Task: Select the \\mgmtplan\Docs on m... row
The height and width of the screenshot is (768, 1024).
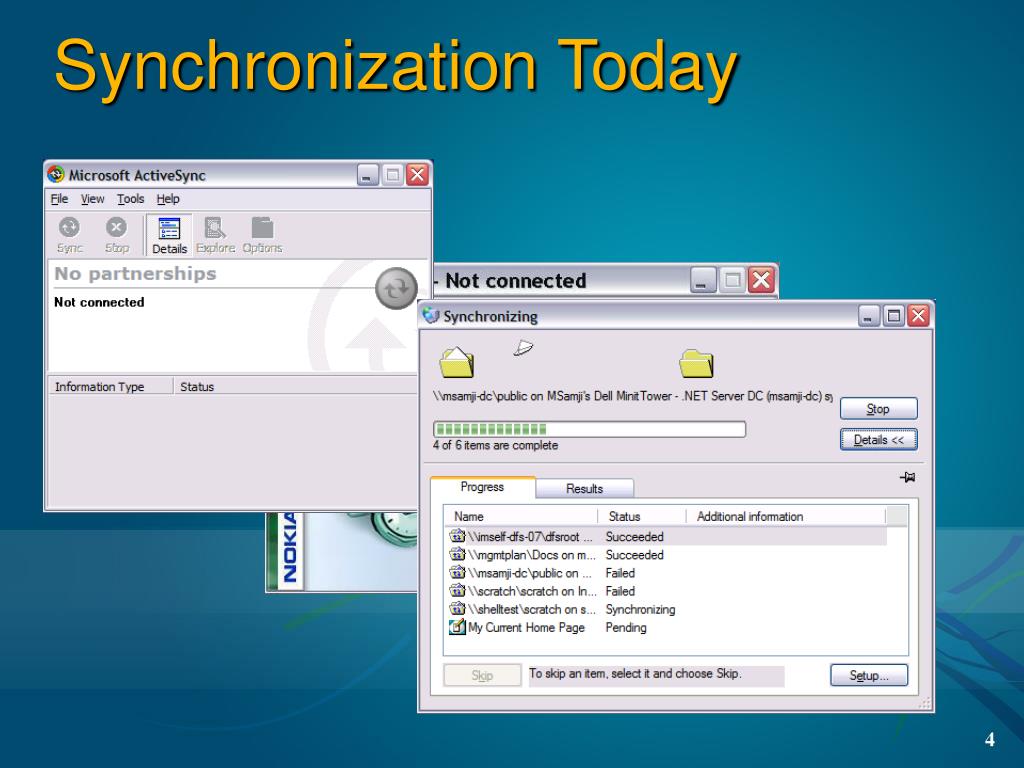Action: (666, 554)
